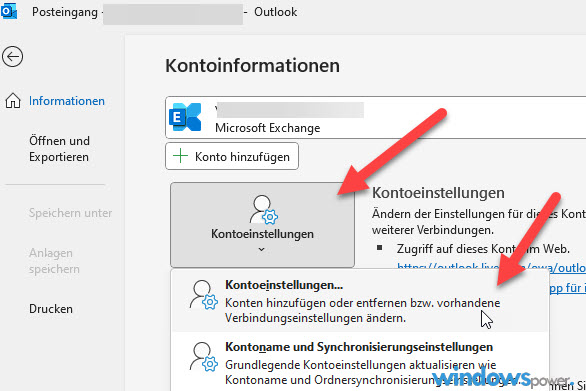Click the Kontoeinstellungen section heading text
The image size is (586, 391).
tap(438, 193)
